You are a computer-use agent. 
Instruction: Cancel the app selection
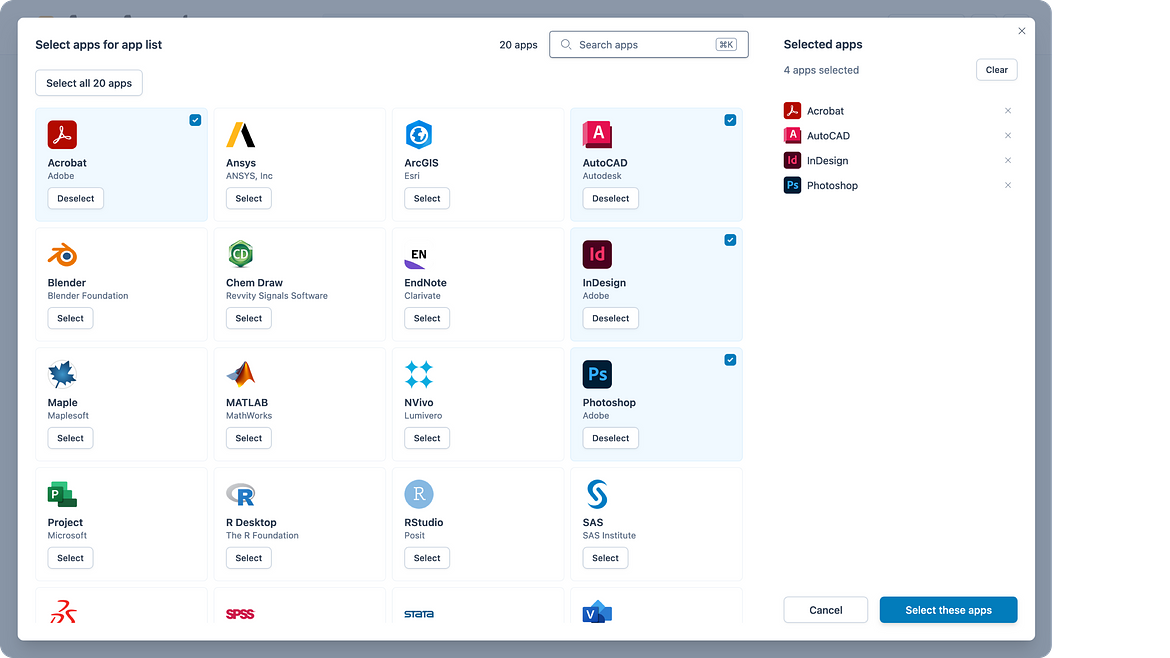(825, 610)
